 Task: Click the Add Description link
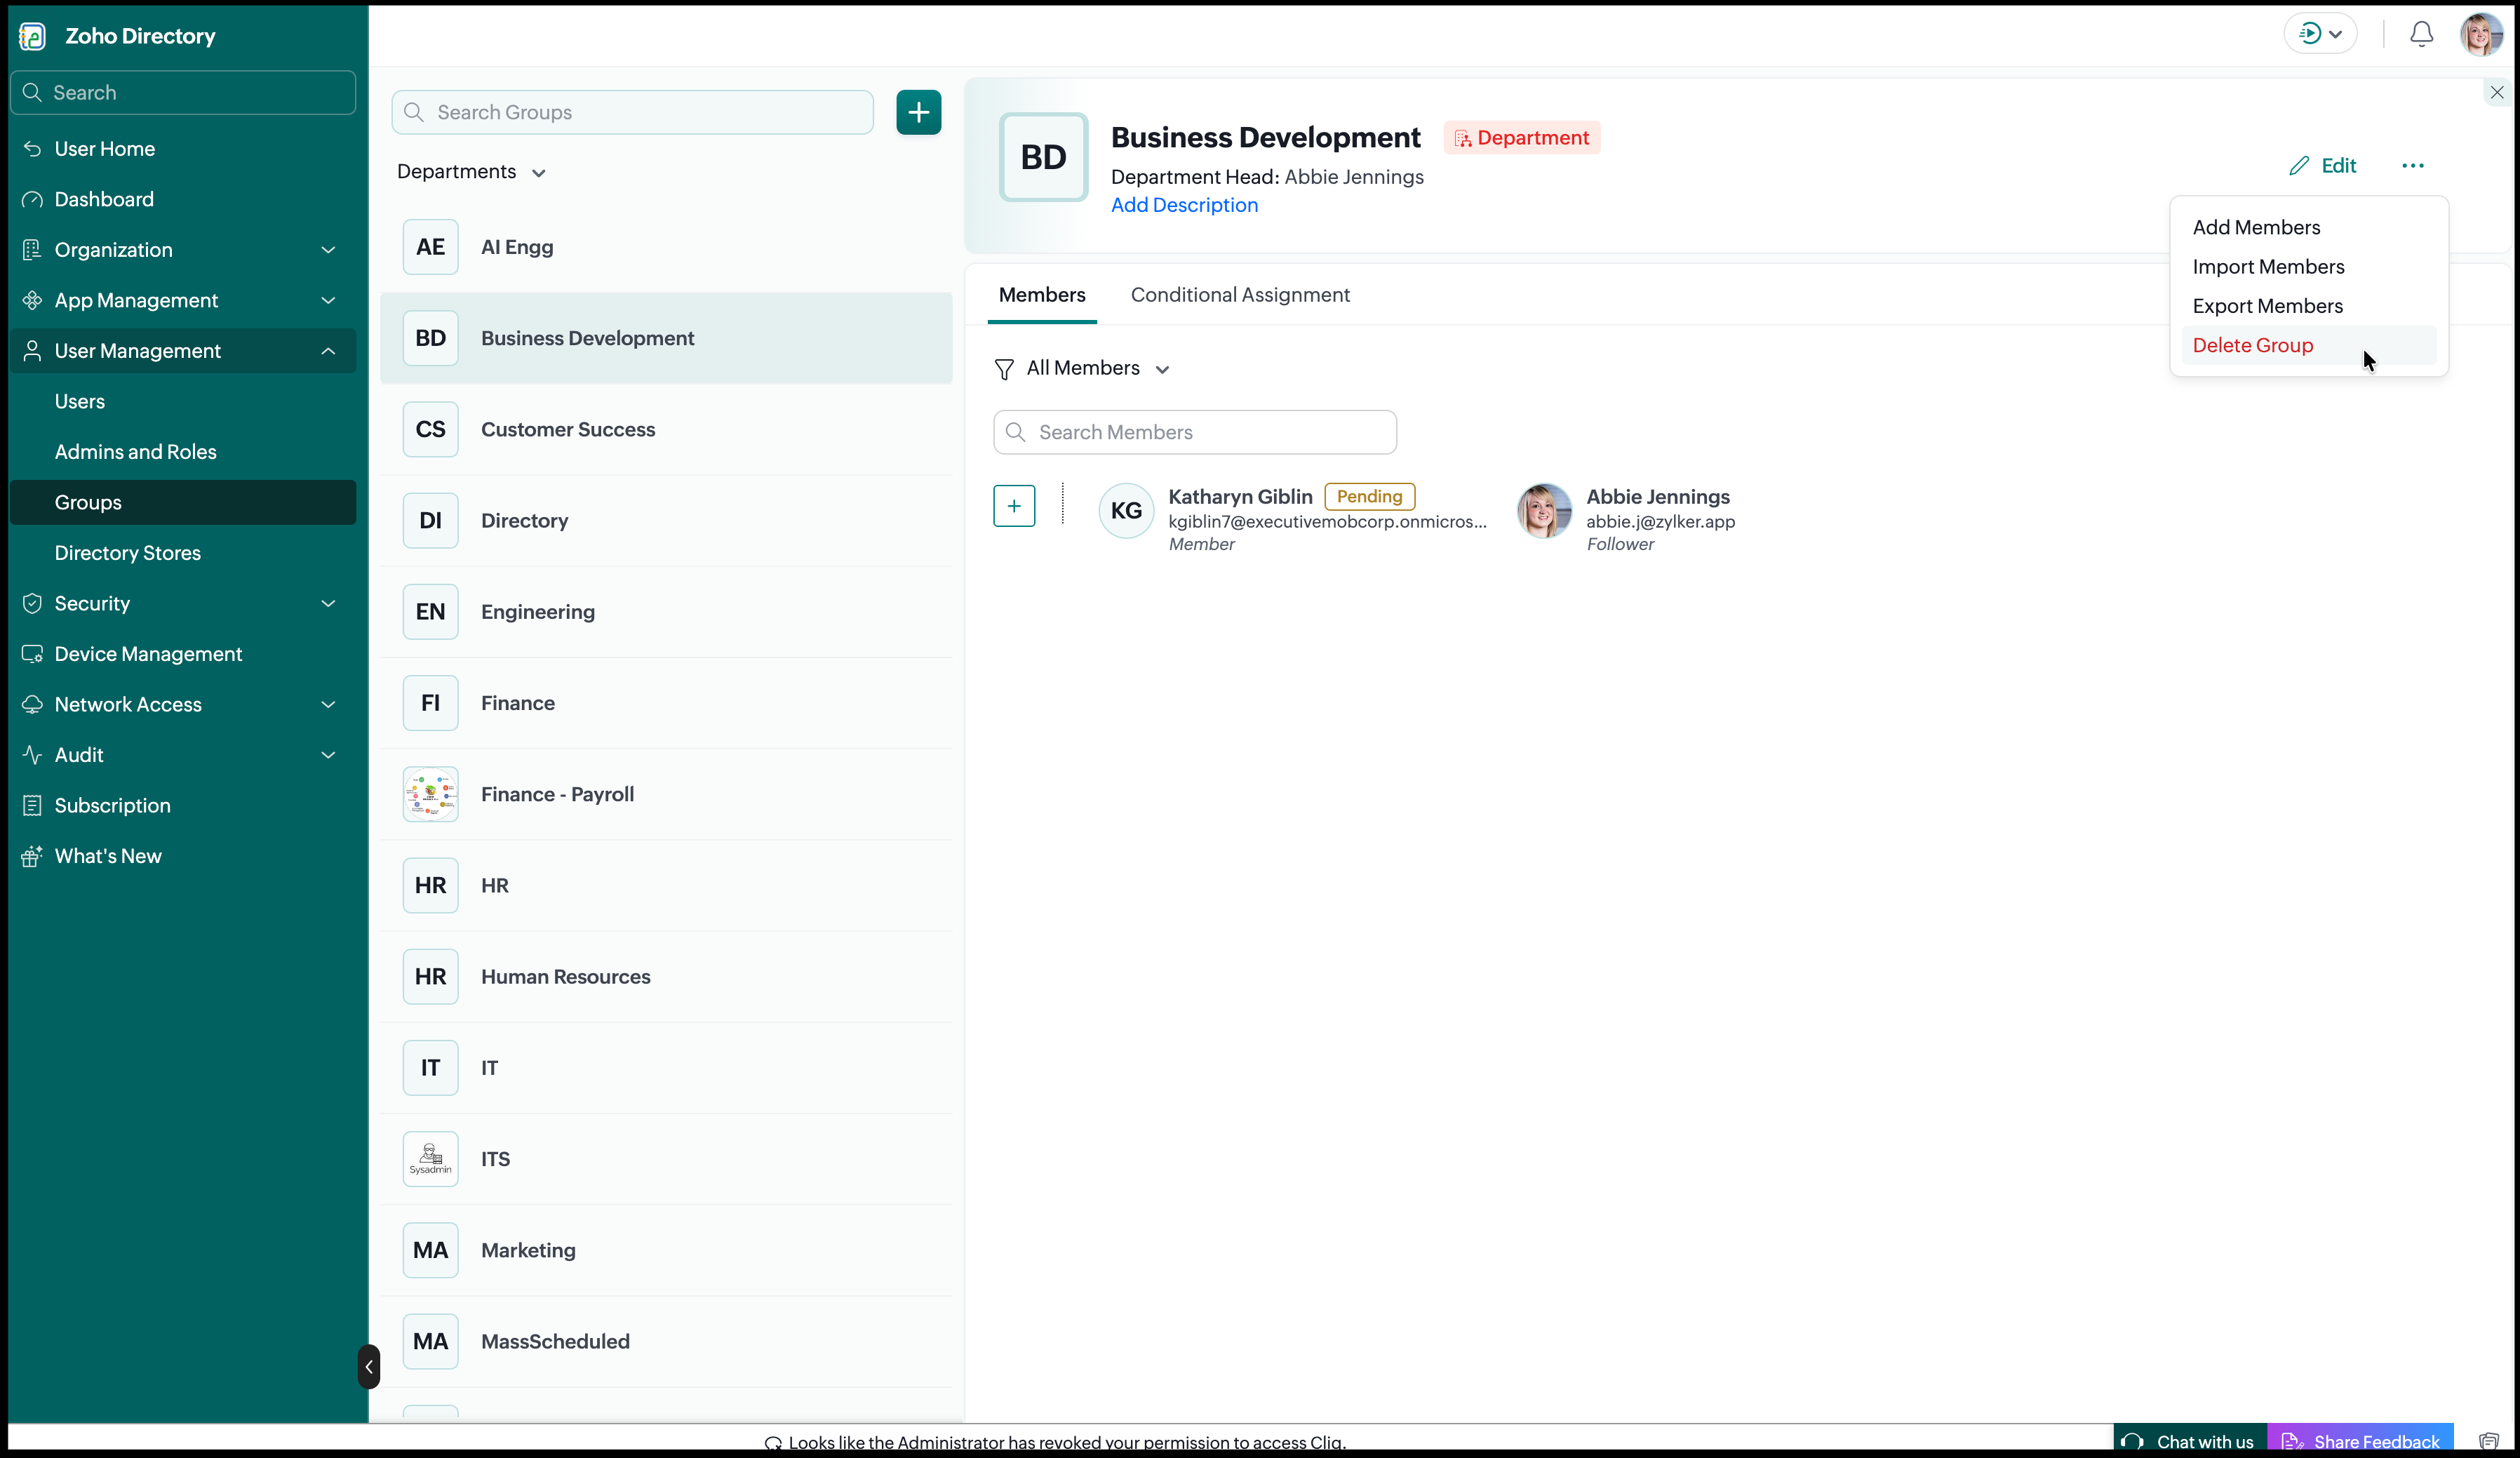click(1184, 205)
